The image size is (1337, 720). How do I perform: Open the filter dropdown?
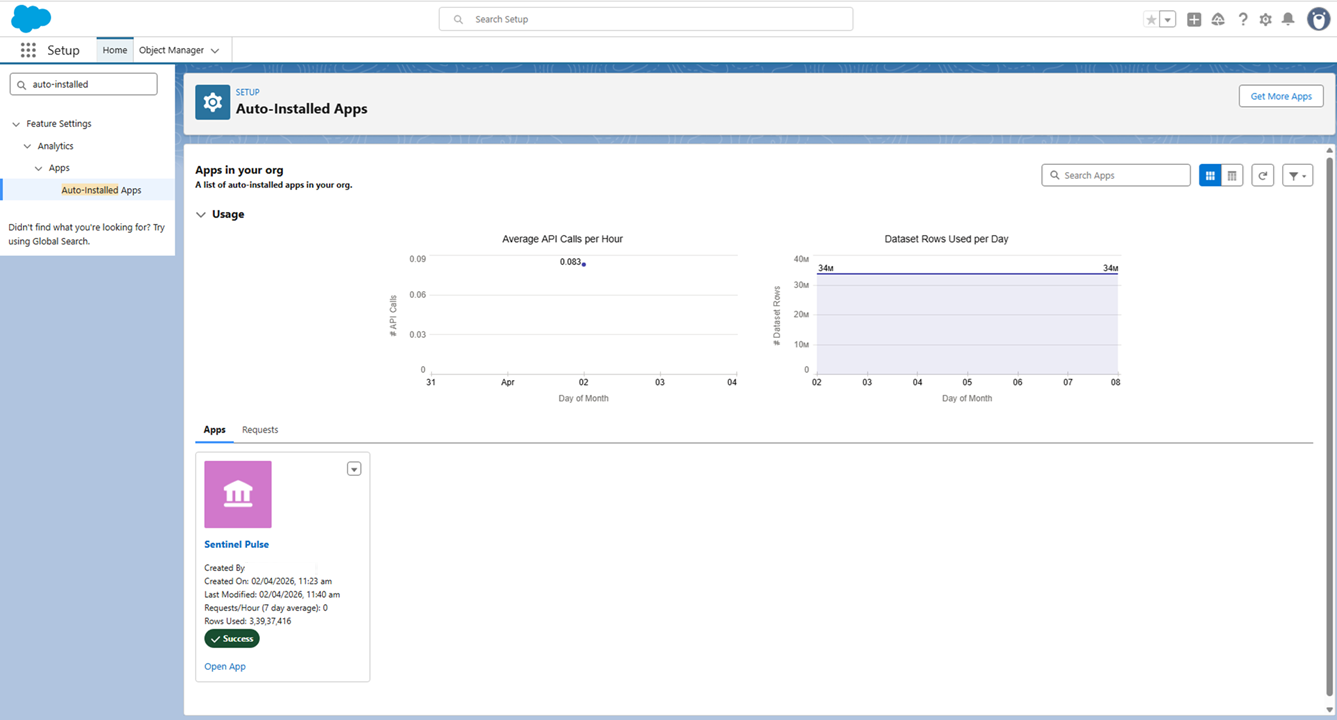coord(1297,175)
